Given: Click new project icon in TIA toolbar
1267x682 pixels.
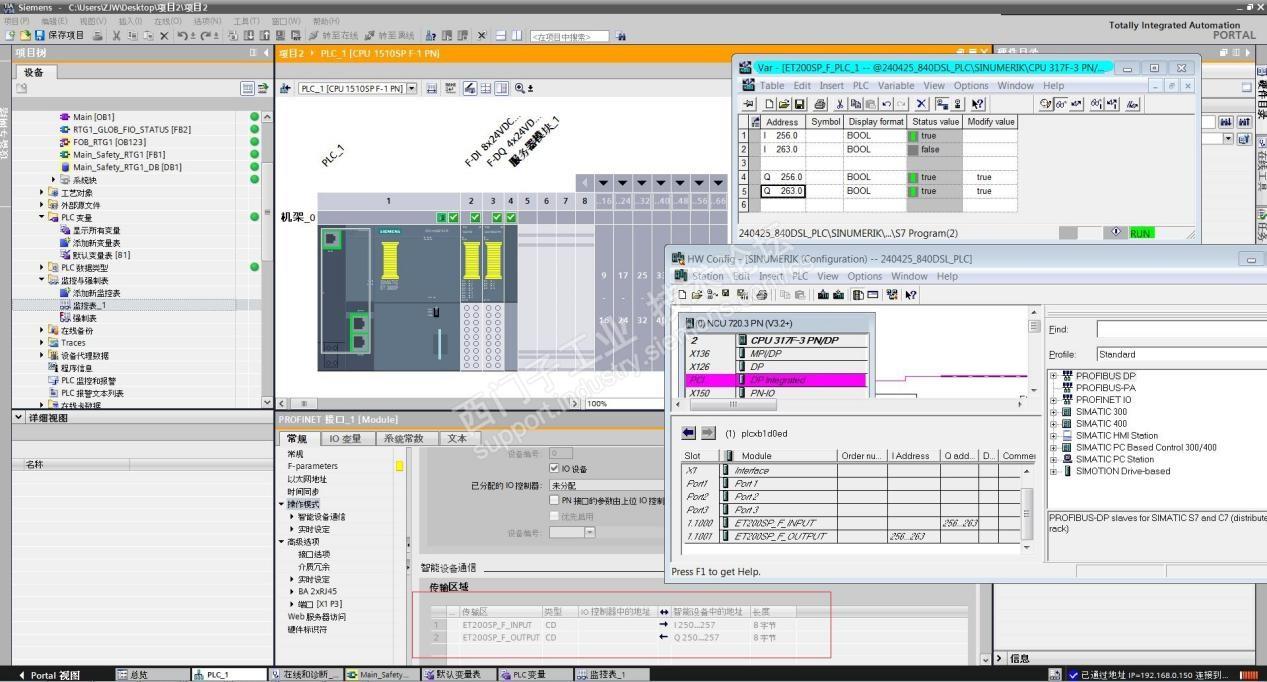Looking at the screenshot, I should tap(9, 35).
